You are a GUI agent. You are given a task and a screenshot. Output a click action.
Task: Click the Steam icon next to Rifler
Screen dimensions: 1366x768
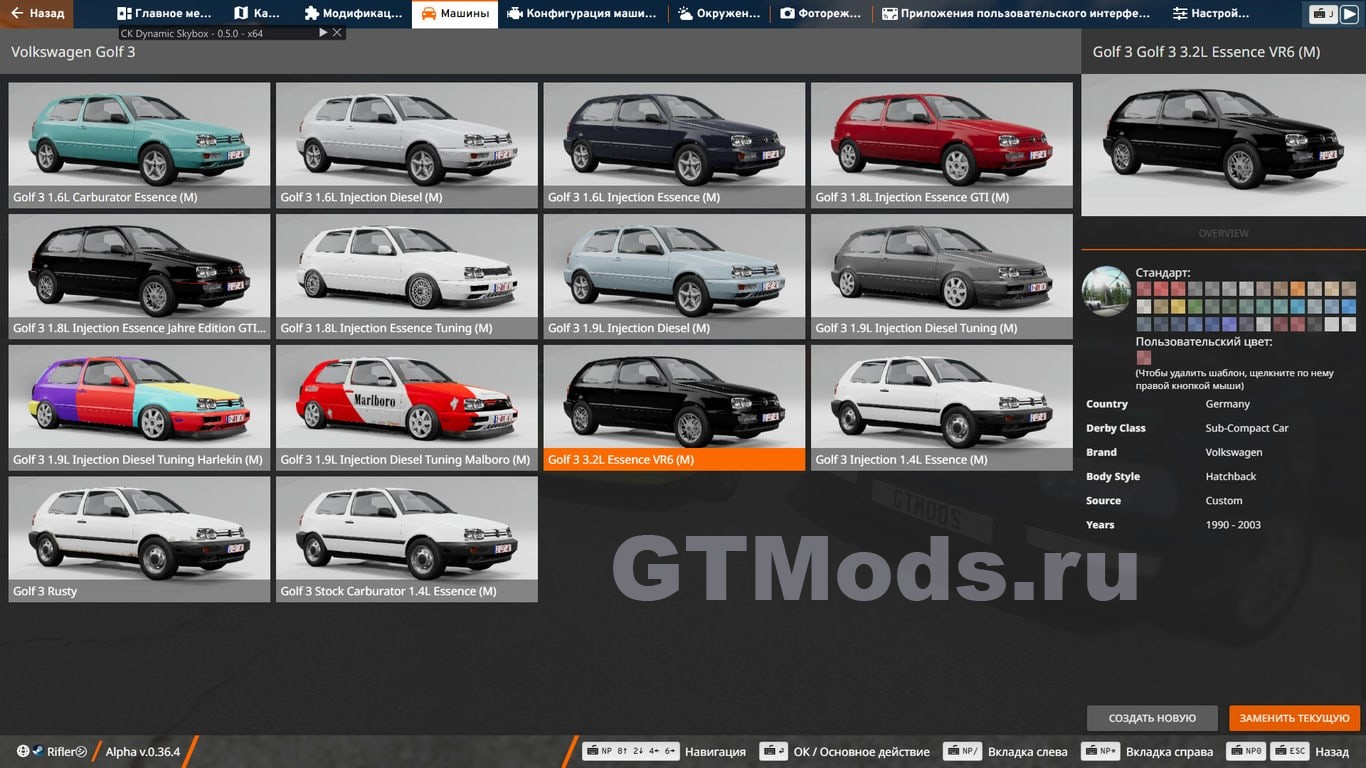[x=37, y=752]
